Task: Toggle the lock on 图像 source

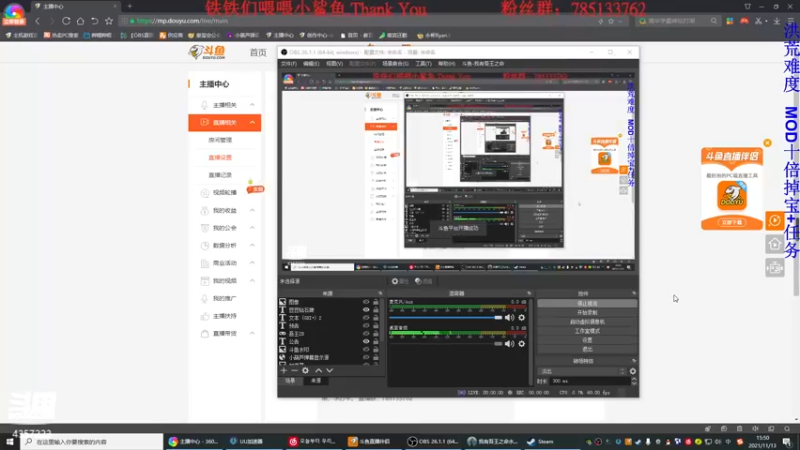Action: (x=376, y=302)
